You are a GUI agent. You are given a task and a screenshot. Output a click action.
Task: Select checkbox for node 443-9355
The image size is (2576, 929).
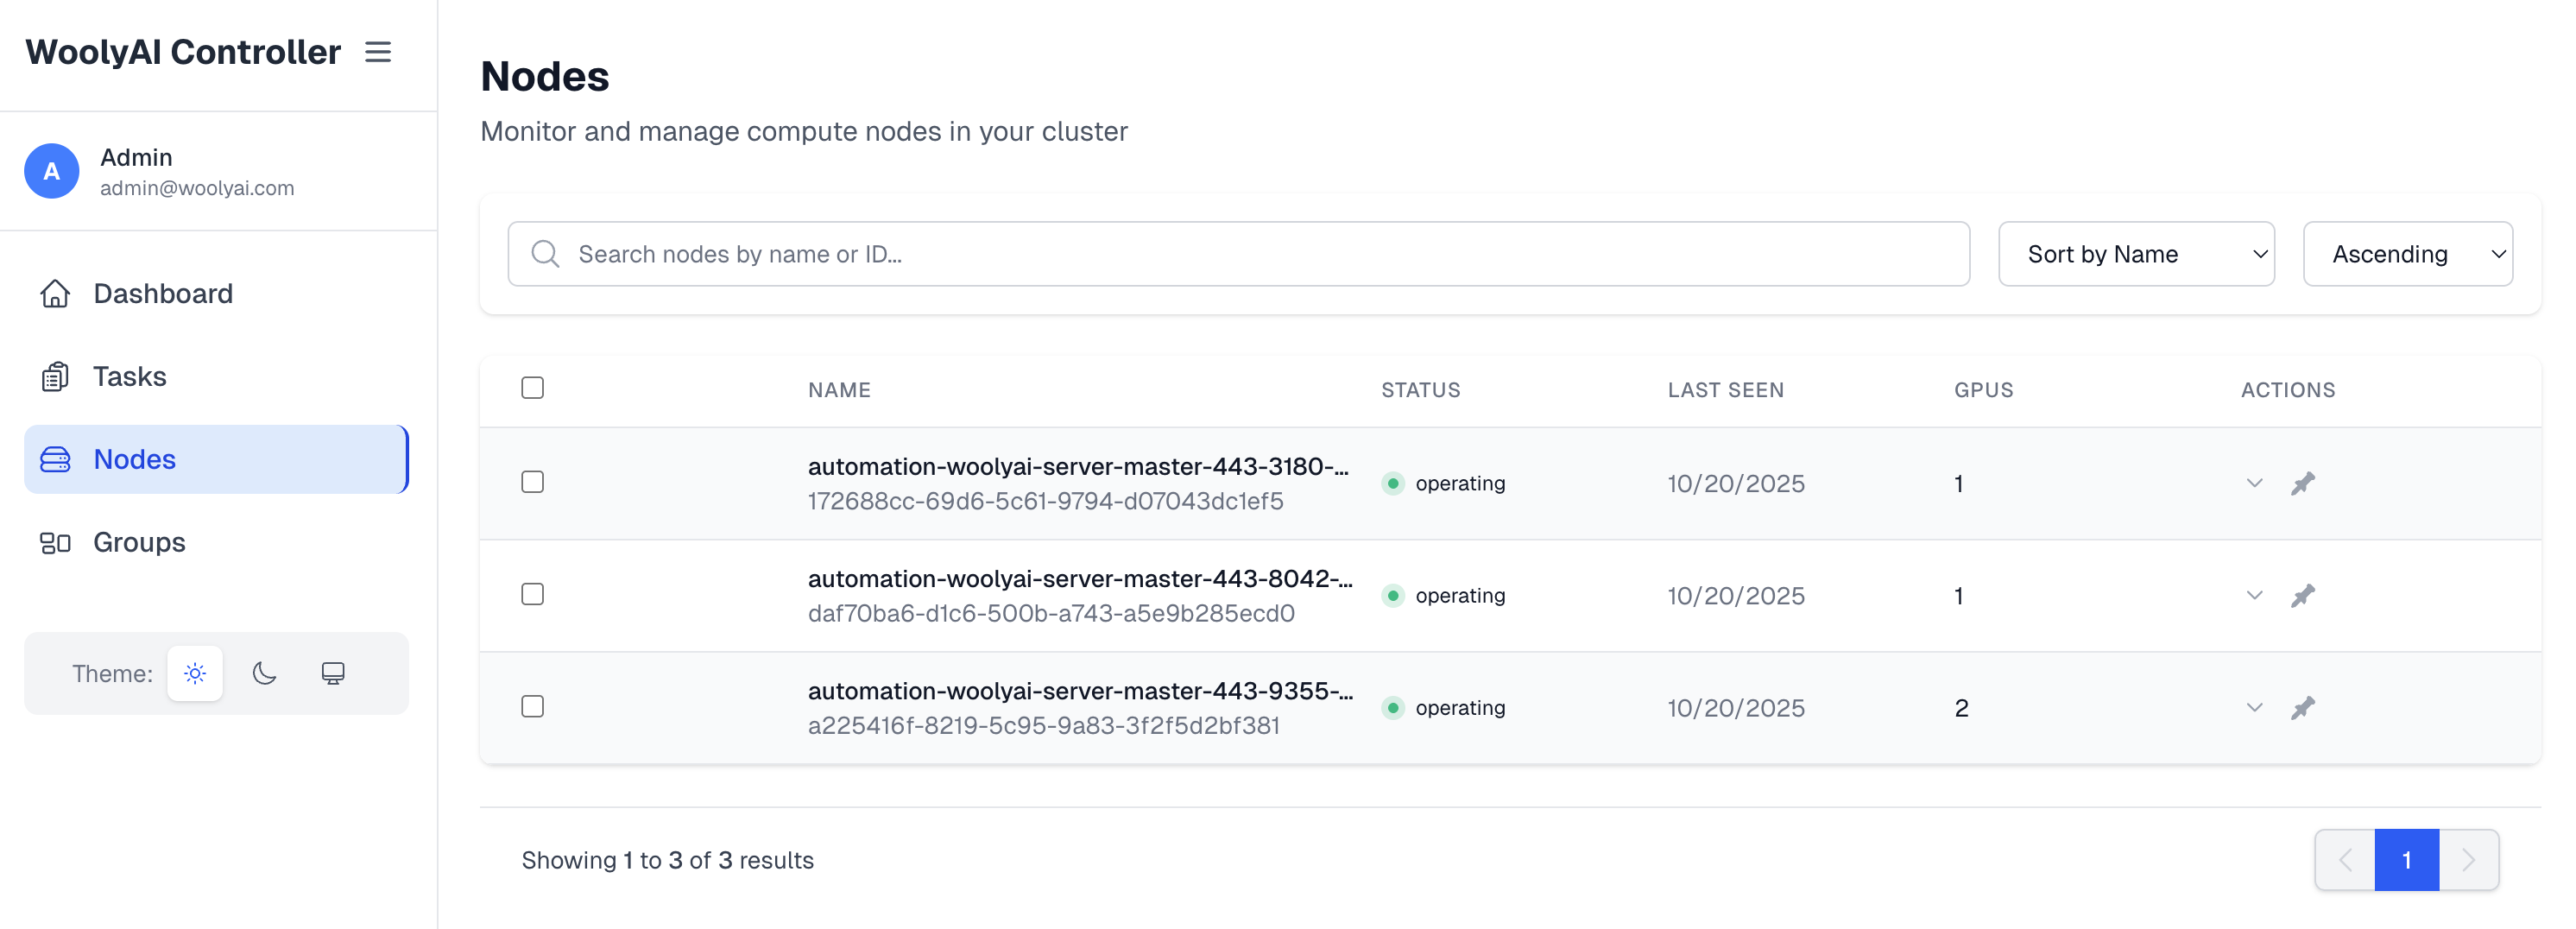pos(532,707)
